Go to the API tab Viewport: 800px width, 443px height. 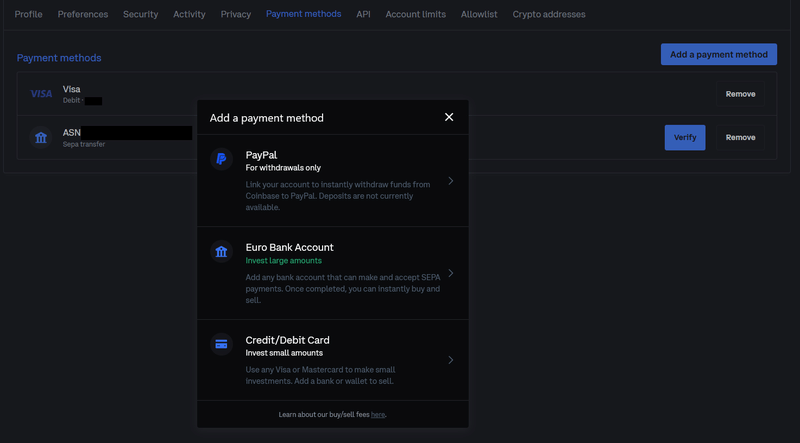coord(363,14)
